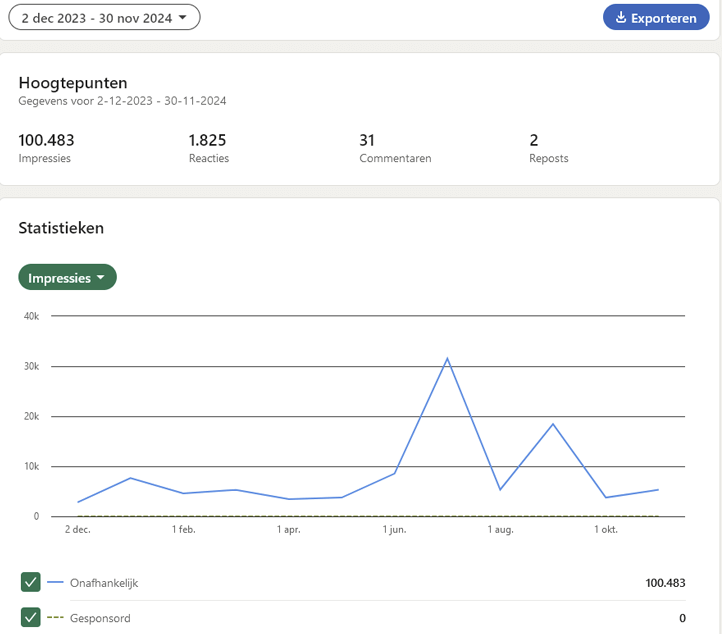Select the Gesponsord legend label
The width and height of the screenshot is (722, 634).
click(x=100, y=618)
